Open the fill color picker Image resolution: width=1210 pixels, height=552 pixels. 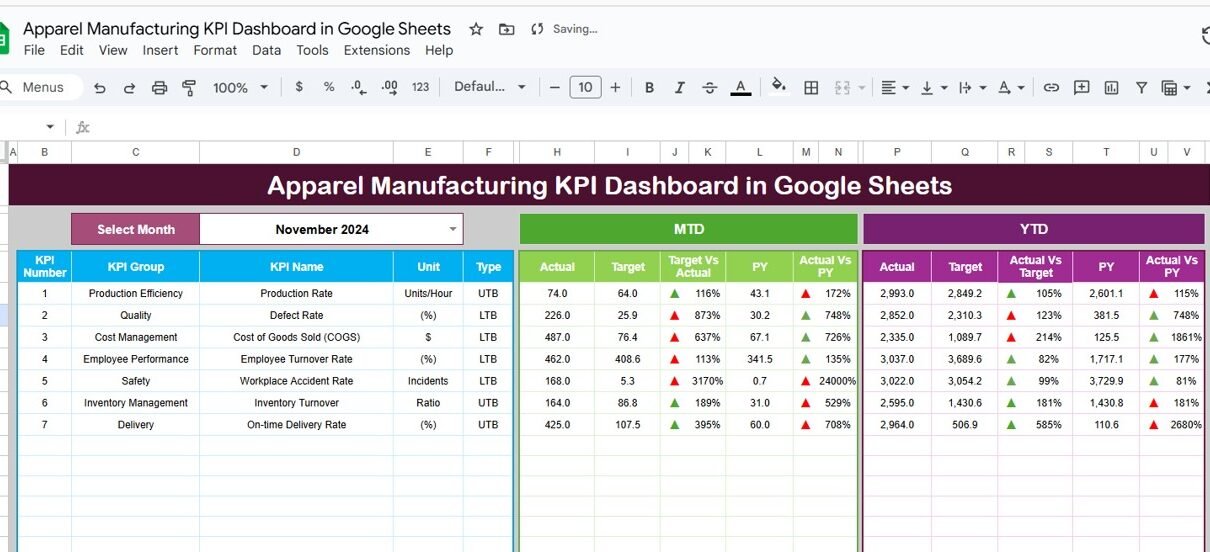(x=779, y=87)
